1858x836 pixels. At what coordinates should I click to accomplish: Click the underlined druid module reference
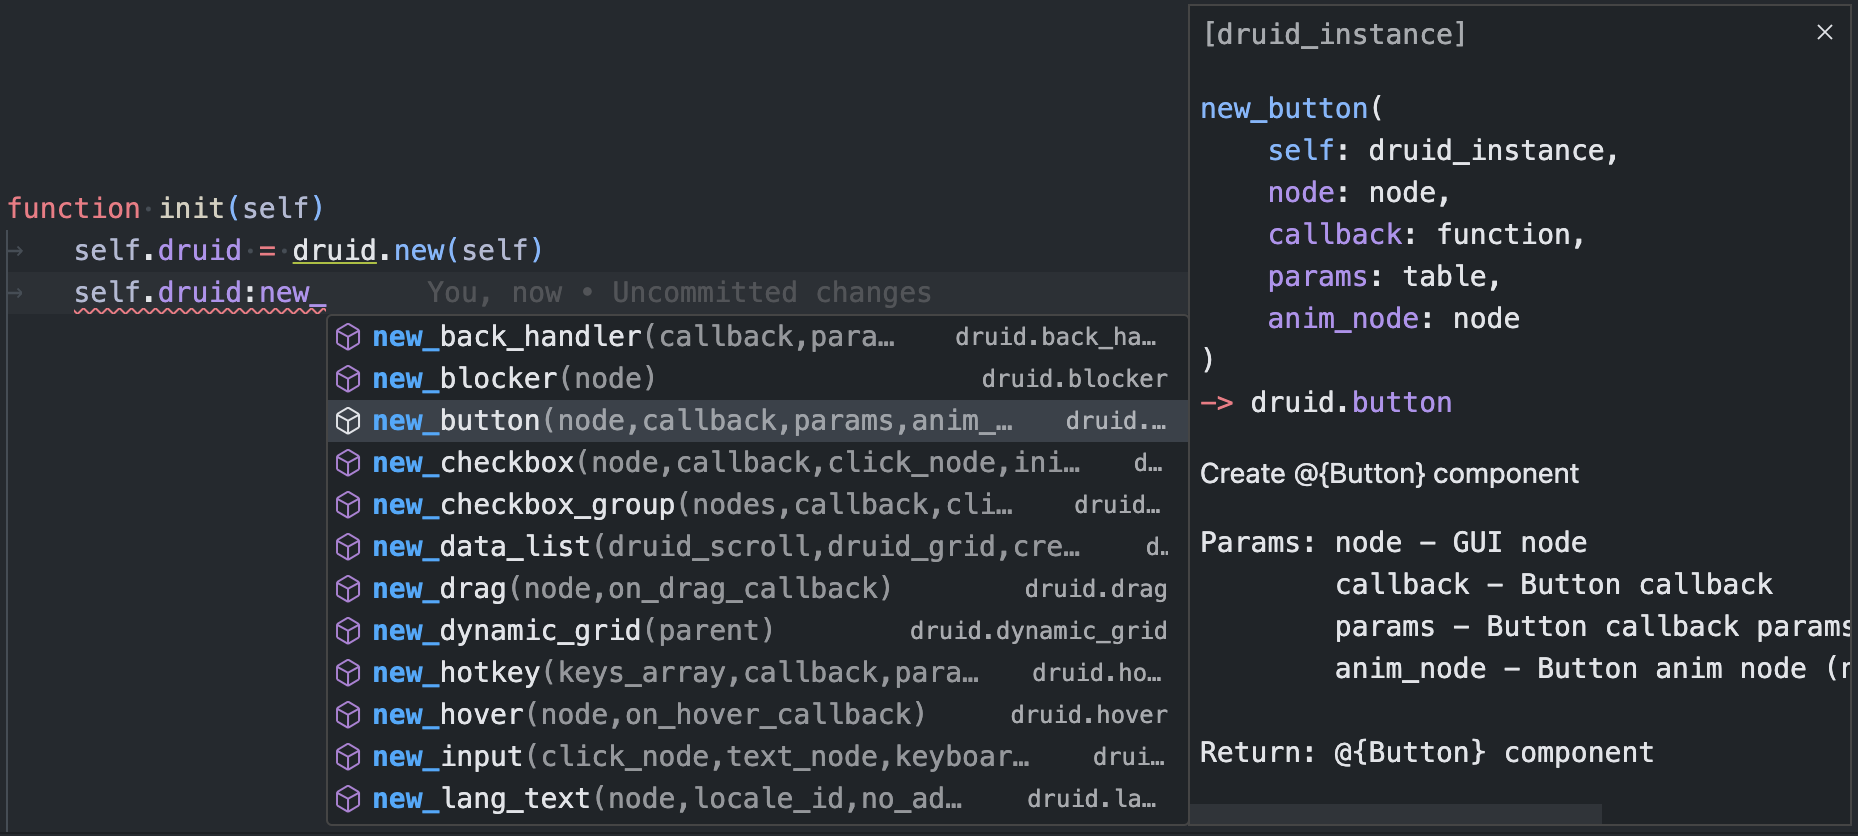coord(334,250)
